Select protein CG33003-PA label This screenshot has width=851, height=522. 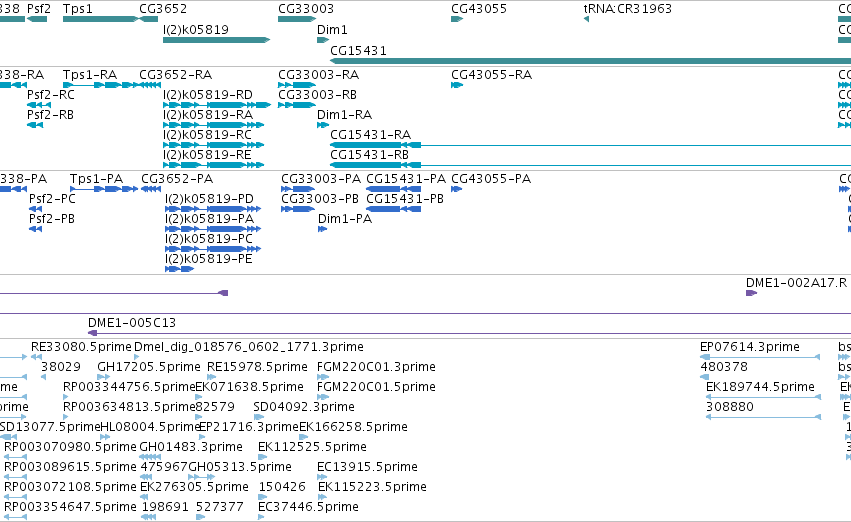click(x=321, y=179)
